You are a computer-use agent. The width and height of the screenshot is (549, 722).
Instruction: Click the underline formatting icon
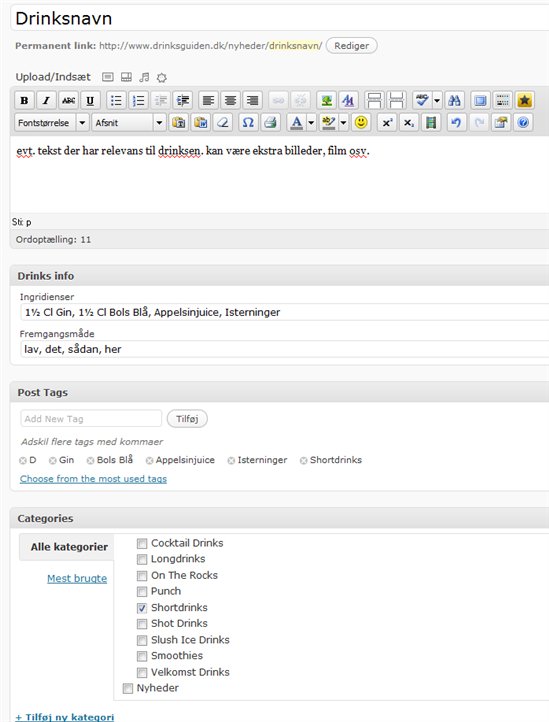tap(90, 100)
